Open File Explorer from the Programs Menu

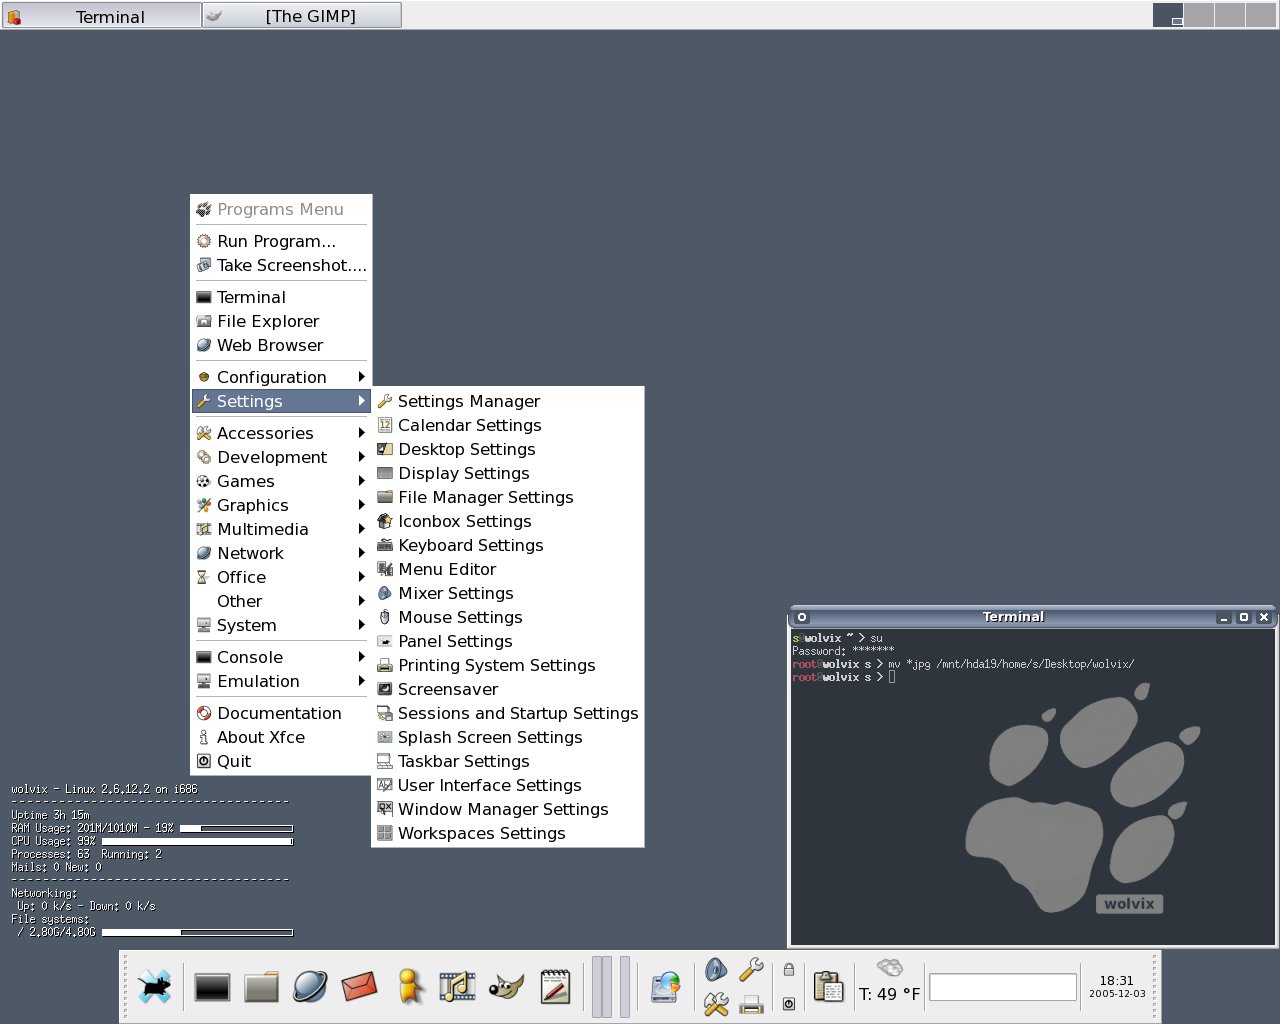pos(281,321)
